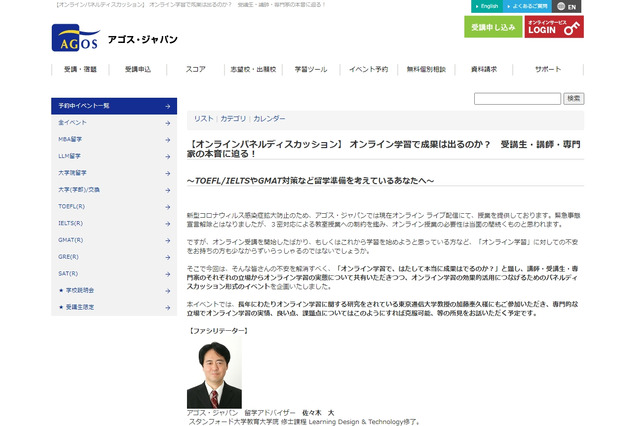The width and height of the screenshot is (640, 426).
Task: Open 志望校・出願校 menu
Action: [253, 69]
